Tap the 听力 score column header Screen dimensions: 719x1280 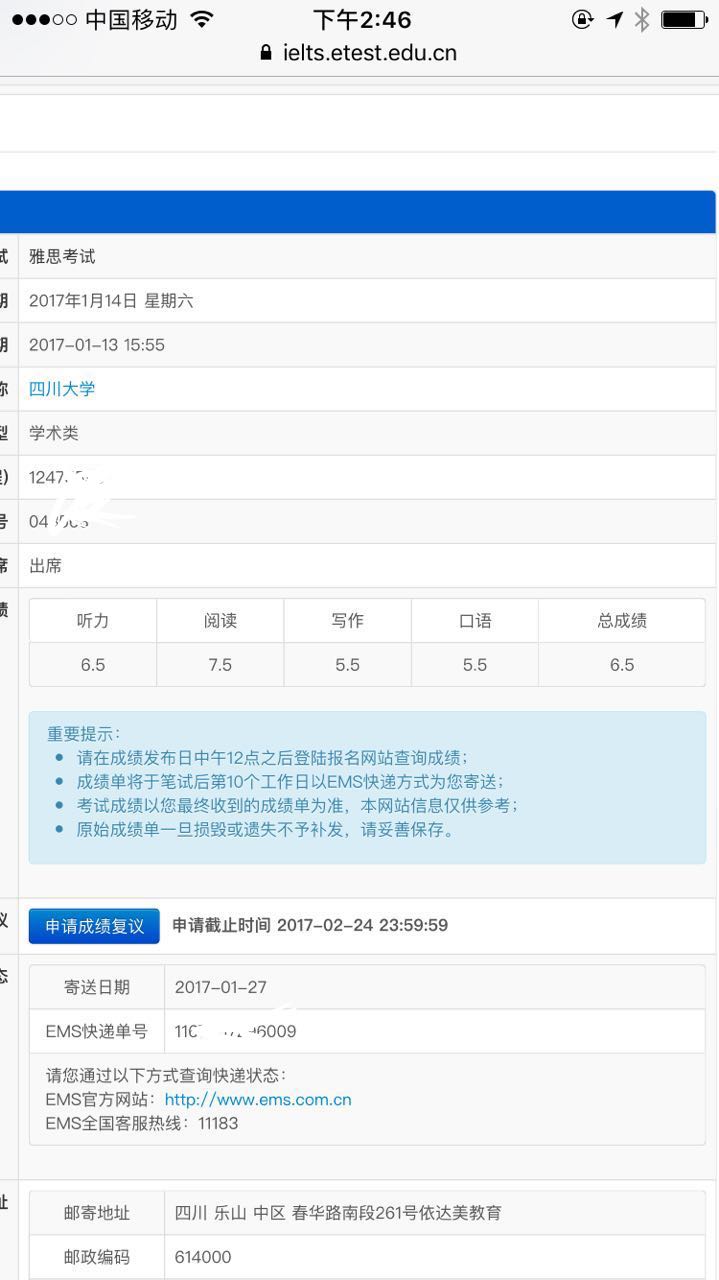[93, 621]
